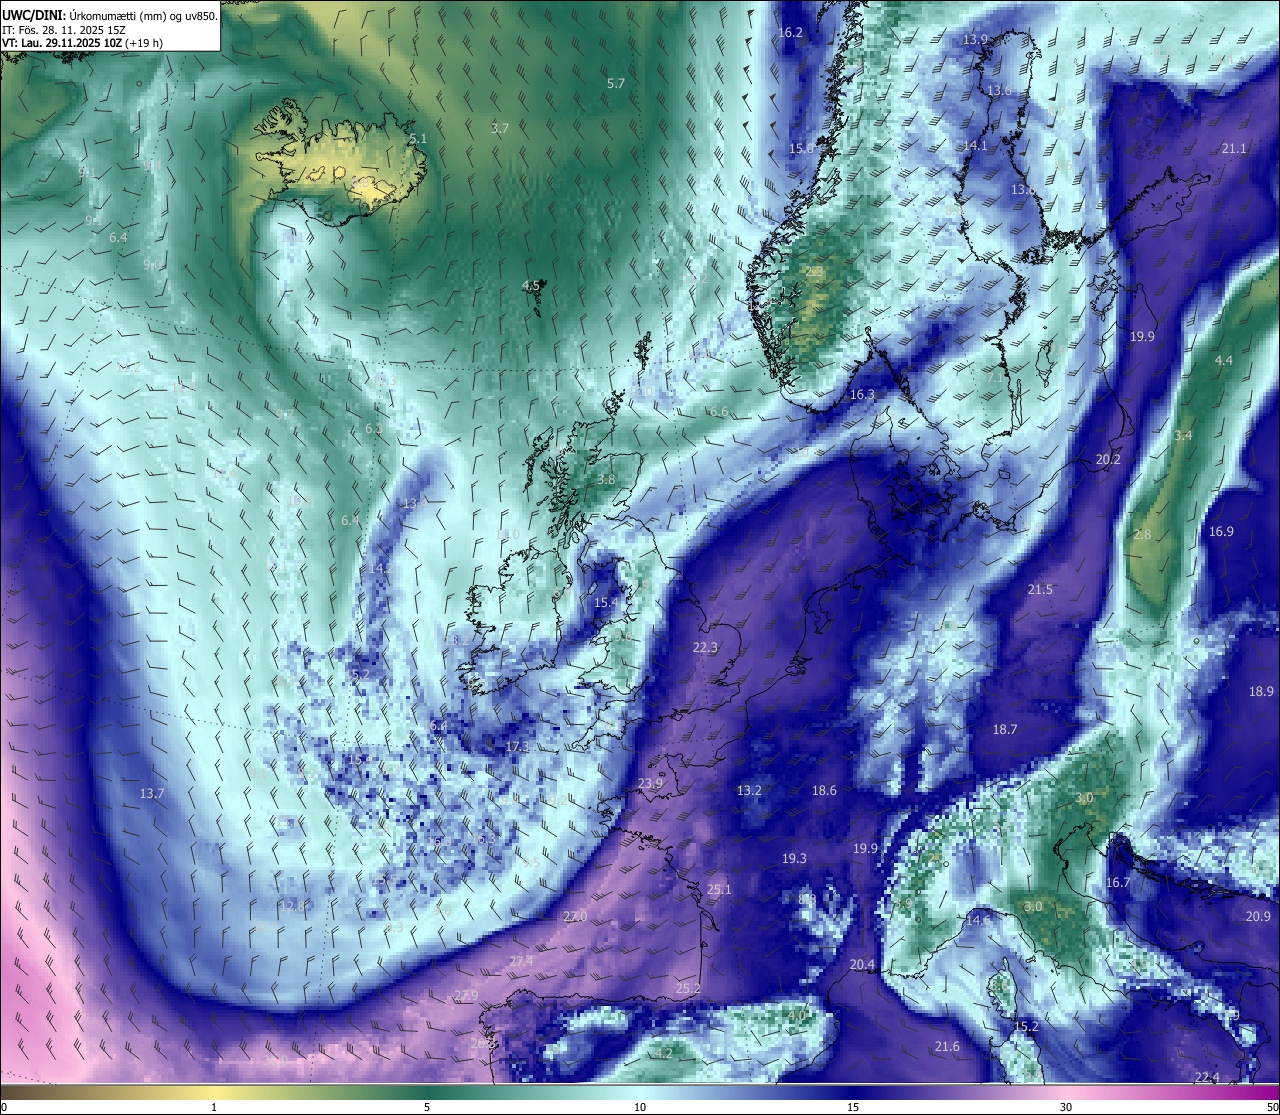Click the map value "5.1" by Iceland

pos(418,139)
